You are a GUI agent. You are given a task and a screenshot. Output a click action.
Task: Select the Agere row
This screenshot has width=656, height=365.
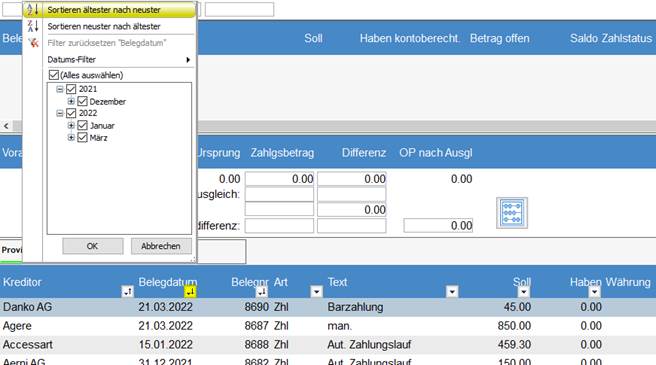[328, 326]
